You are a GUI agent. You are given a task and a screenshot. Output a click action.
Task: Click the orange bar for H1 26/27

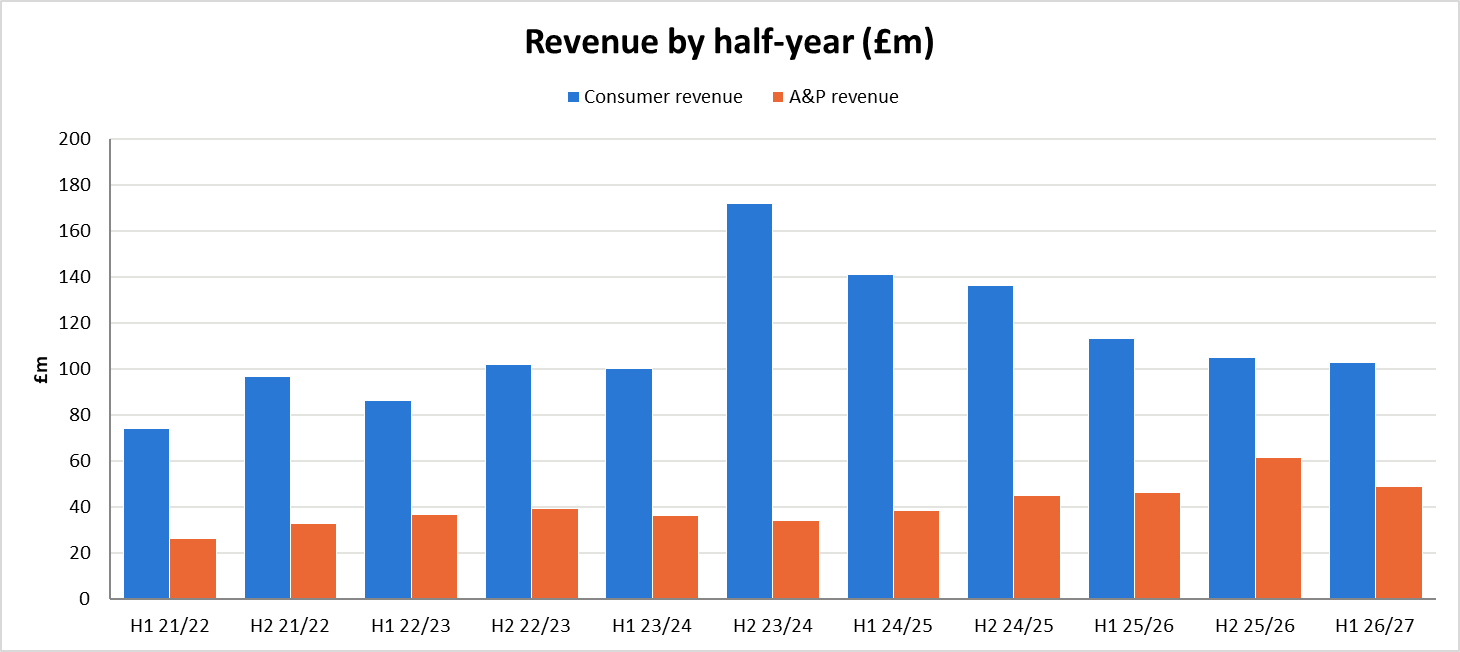[1398, 543]
